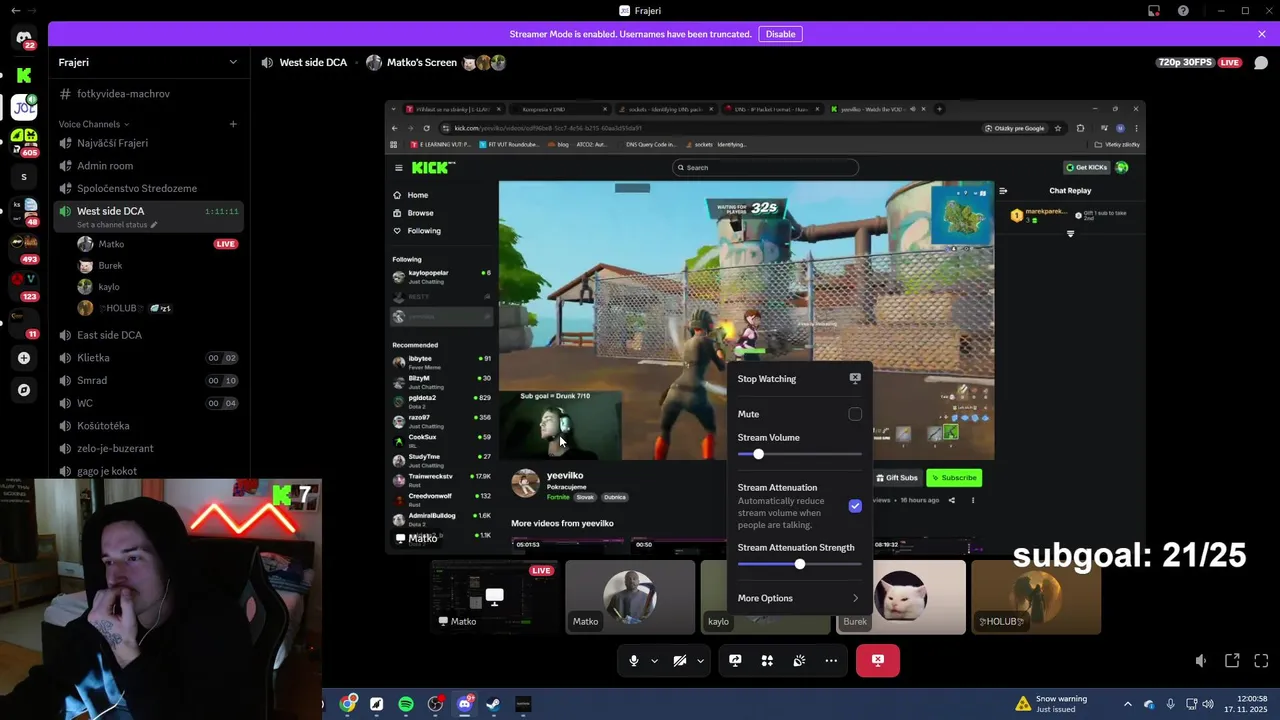Screen dimensions: 1280x720
Task: Click the share screen button
Action: click(x=735, y=661)
